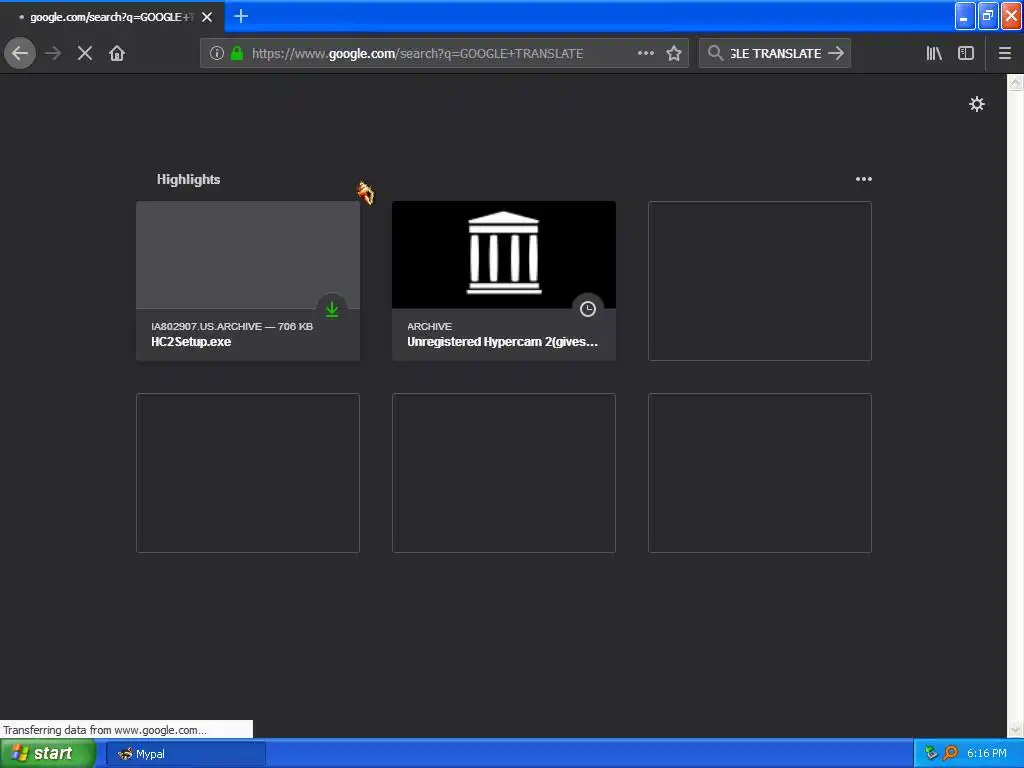Open the HC2Setup.exe download highlight
The height and width of the screenshot is (768, 1024).
(248, 281)
